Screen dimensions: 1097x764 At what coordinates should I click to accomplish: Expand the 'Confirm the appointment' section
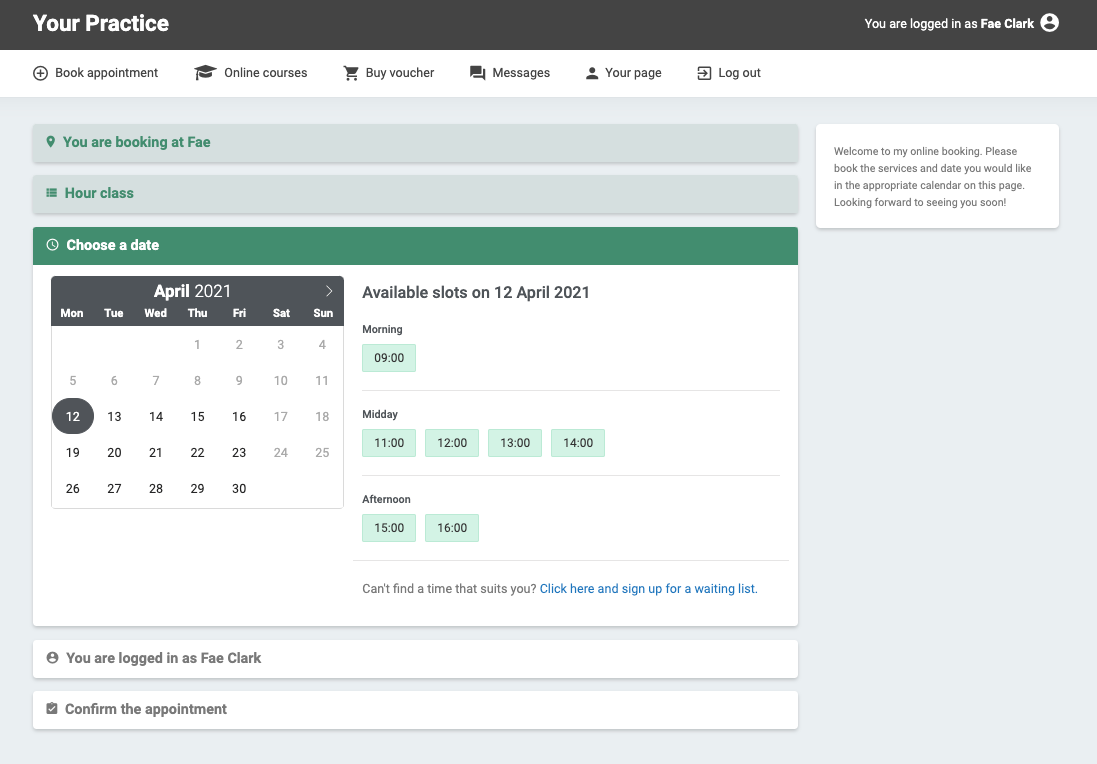tap(145, 709)
